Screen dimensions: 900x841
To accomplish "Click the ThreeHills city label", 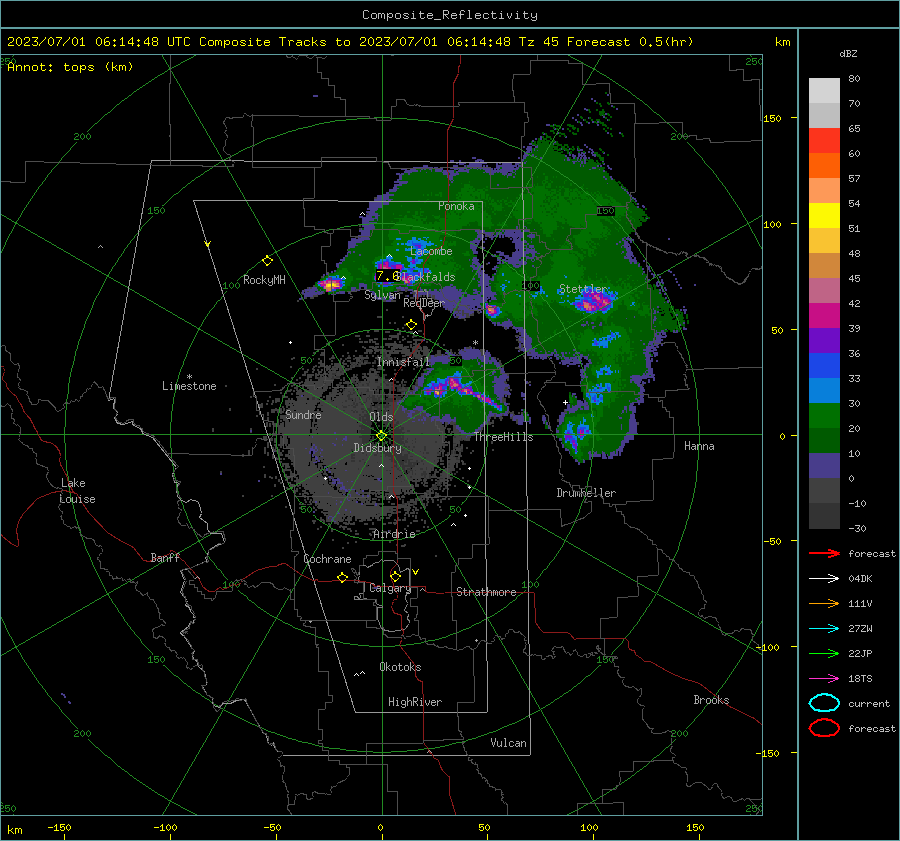I will (503, 437).
